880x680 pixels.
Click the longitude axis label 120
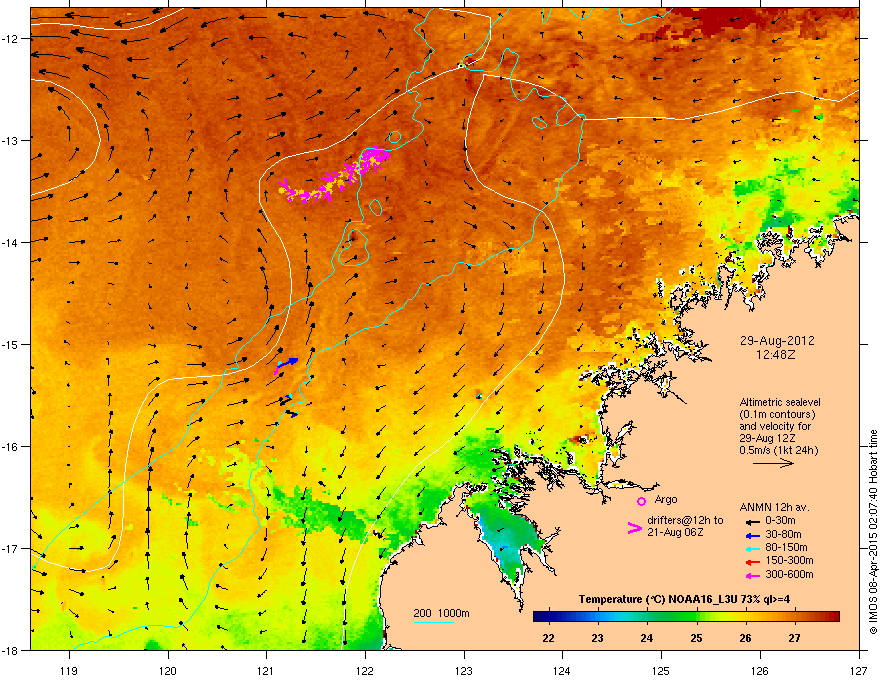click(x=168, y=671)
